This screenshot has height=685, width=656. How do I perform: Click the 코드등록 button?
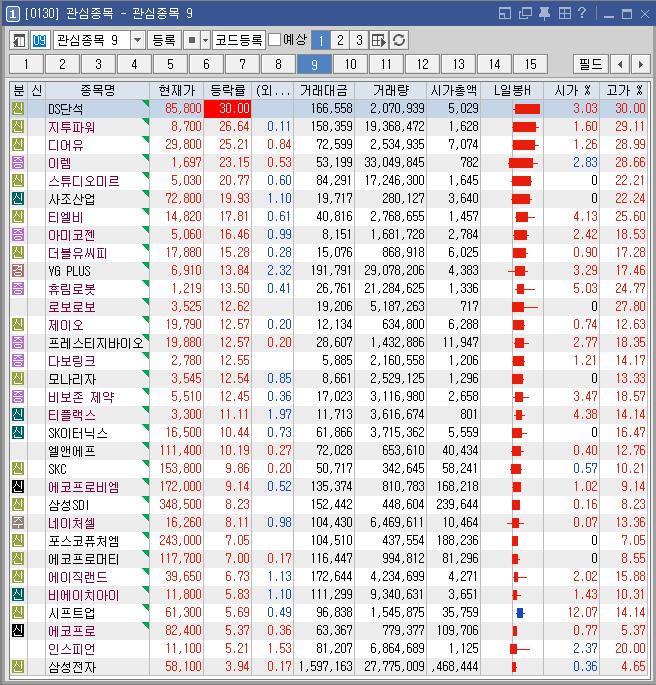click(239, 41)
